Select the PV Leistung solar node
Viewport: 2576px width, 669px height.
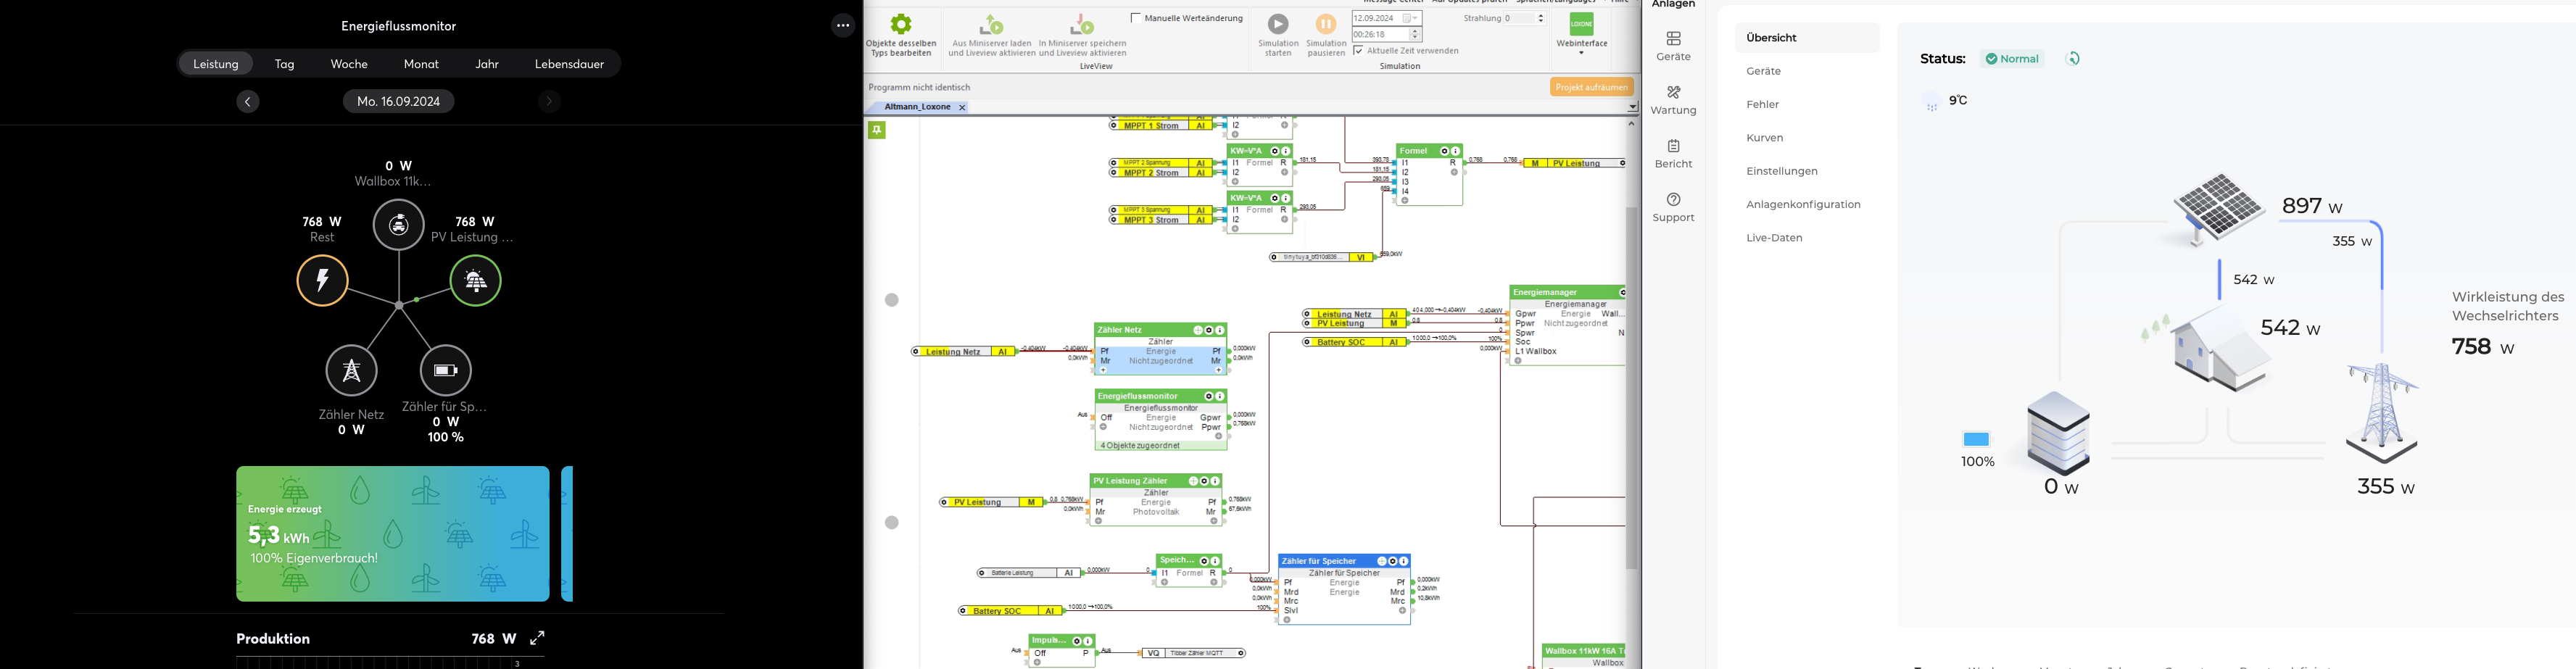(x=476, y=281)
